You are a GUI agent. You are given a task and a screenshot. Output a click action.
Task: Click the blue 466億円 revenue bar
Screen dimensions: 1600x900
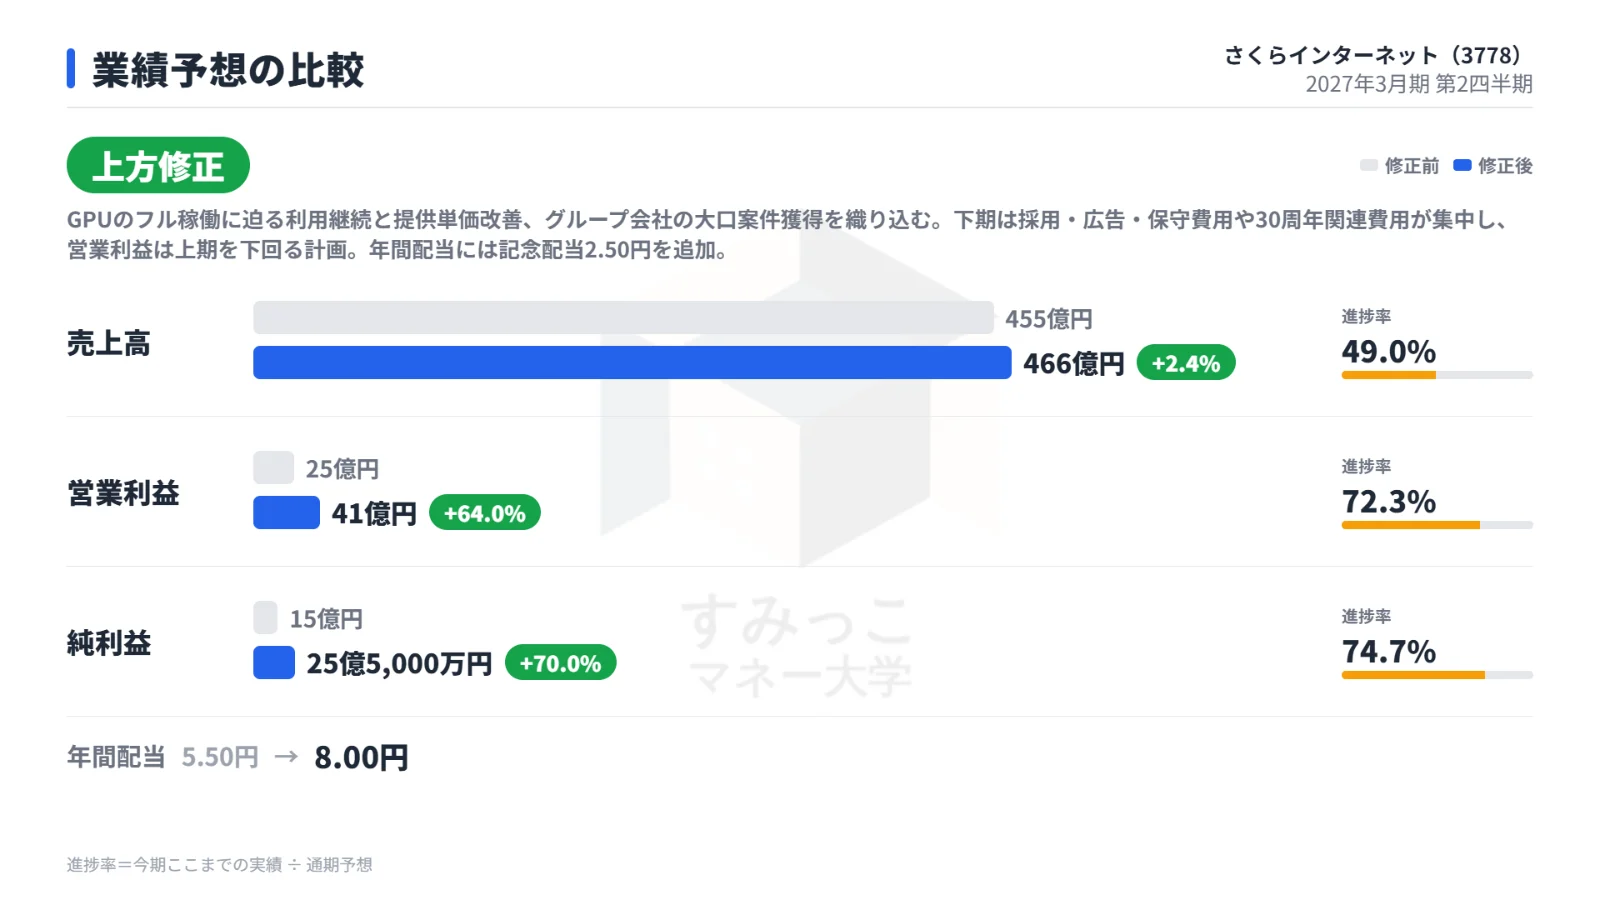632,362
